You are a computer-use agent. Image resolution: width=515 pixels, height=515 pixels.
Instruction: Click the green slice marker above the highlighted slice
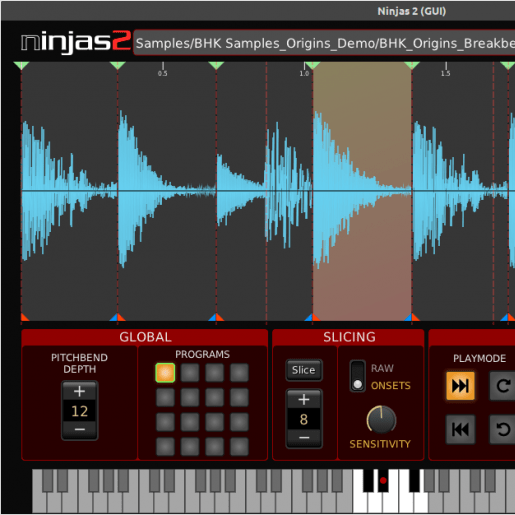pyautogui.click(x=312, y=65)
